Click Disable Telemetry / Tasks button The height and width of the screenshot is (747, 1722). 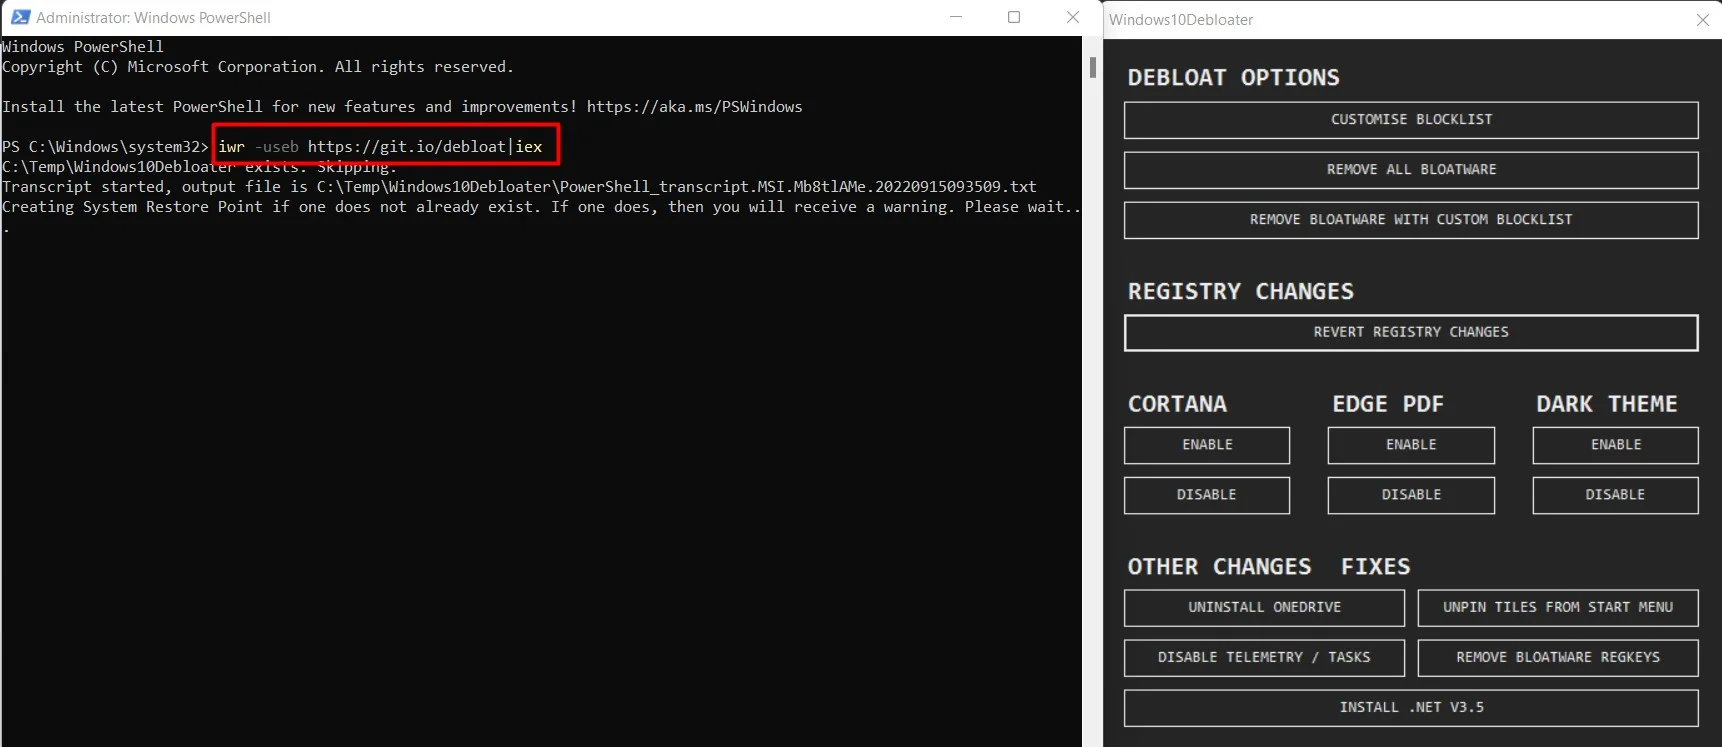coord(1264,658)
